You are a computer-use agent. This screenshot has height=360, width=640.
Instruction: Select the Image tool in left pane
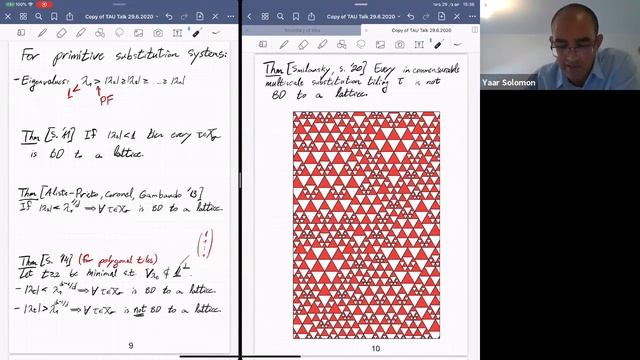[138, 33]
